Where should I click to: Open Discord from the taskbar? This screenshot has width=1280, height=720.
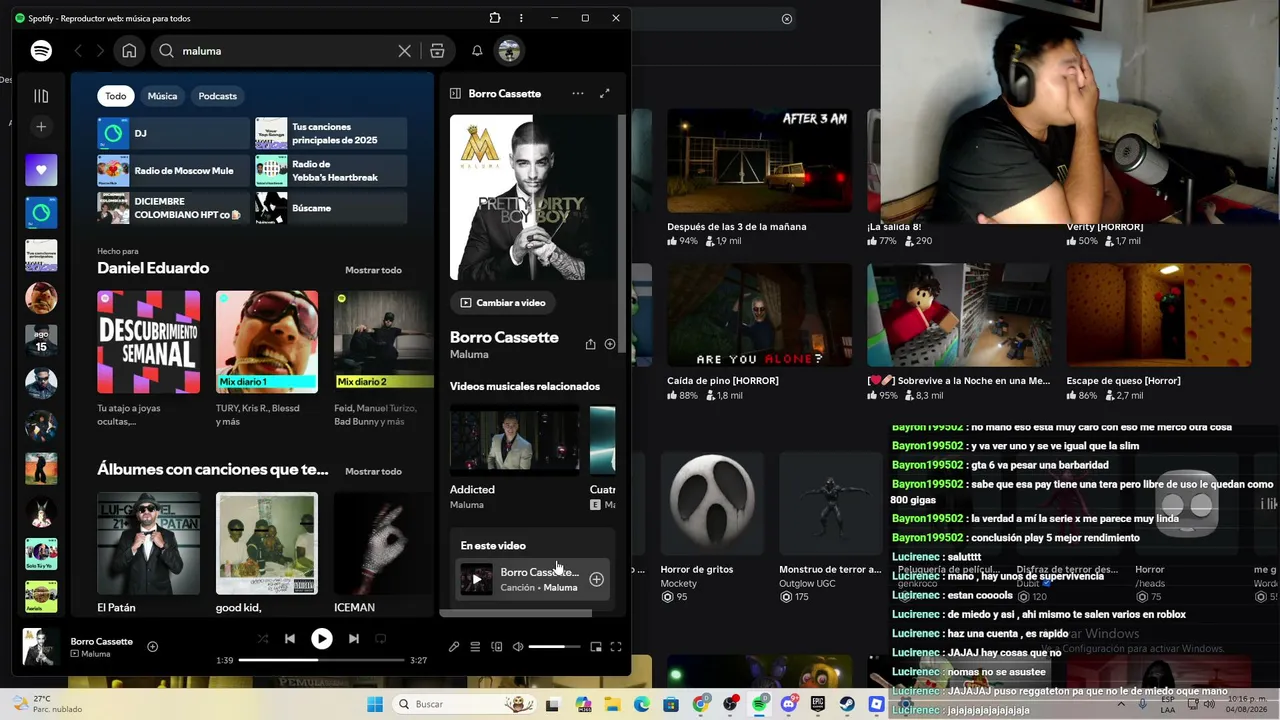click(x=789, y=704)
